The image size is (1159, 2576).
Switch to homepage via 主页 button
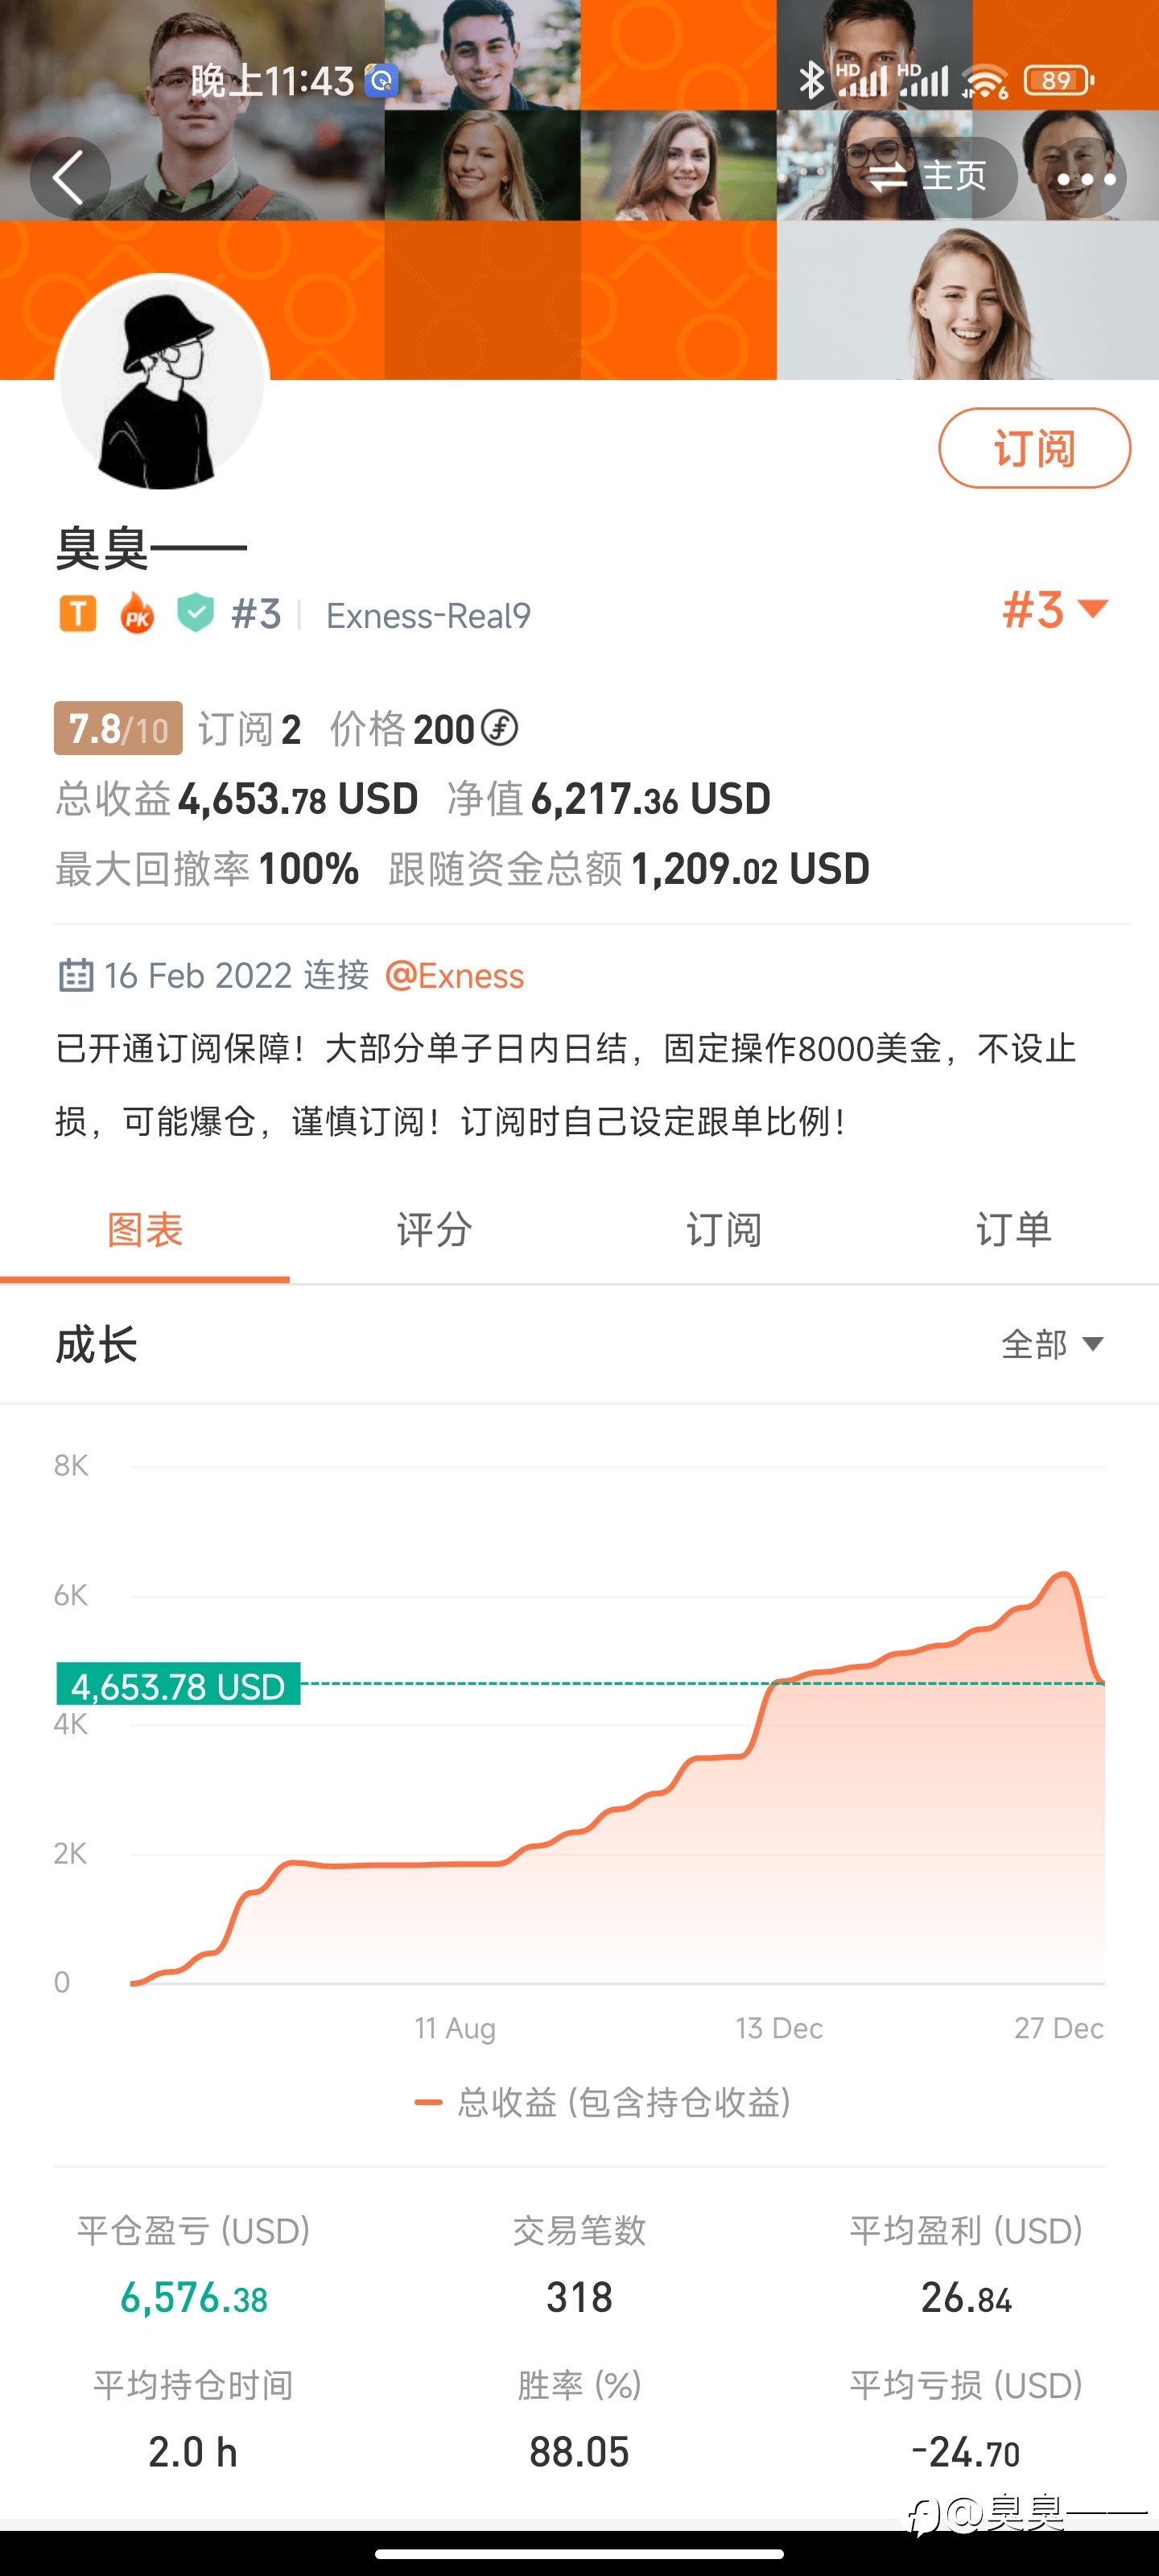928,177
